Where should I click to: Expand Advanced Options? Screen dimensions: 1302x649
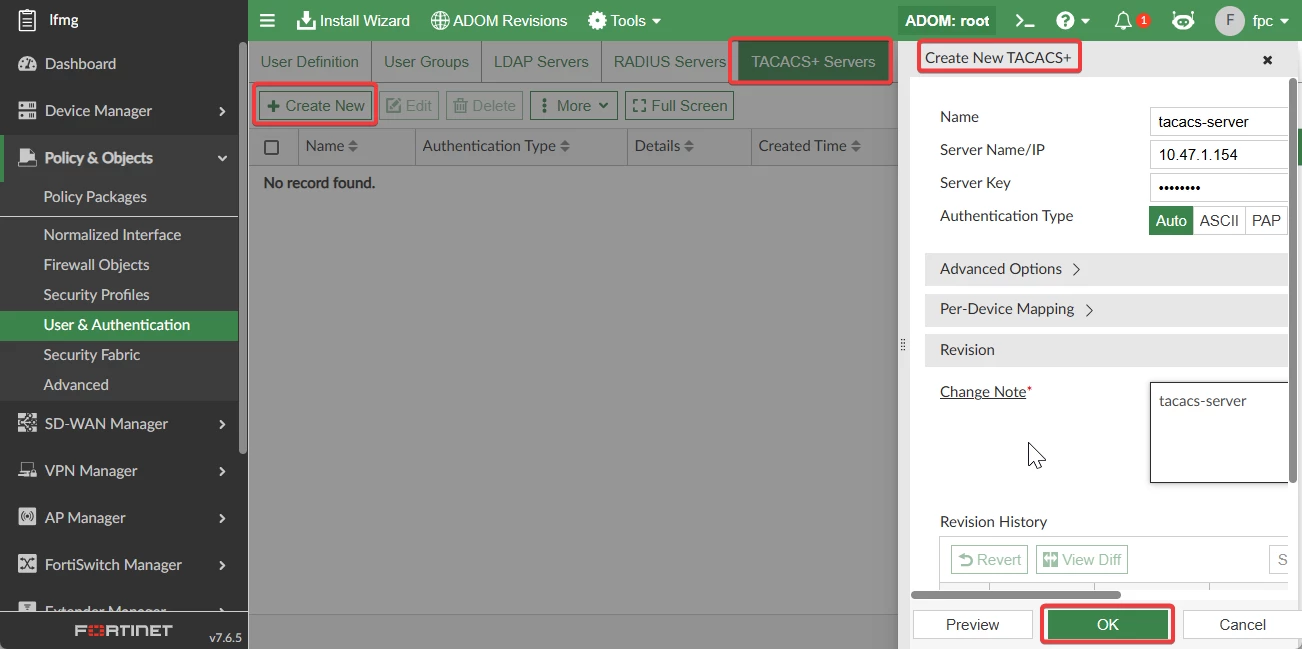click(x=1106, y=269)
